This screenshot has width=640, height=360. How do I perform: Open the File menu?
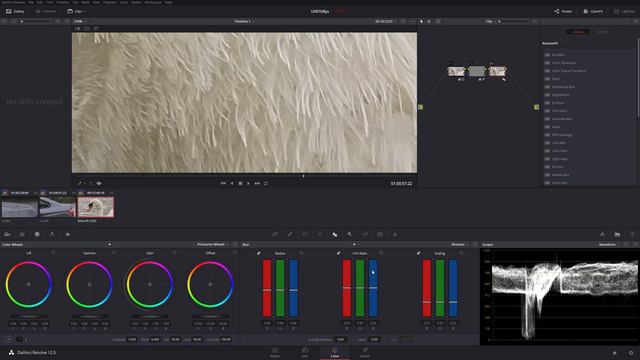coord(31,2)
